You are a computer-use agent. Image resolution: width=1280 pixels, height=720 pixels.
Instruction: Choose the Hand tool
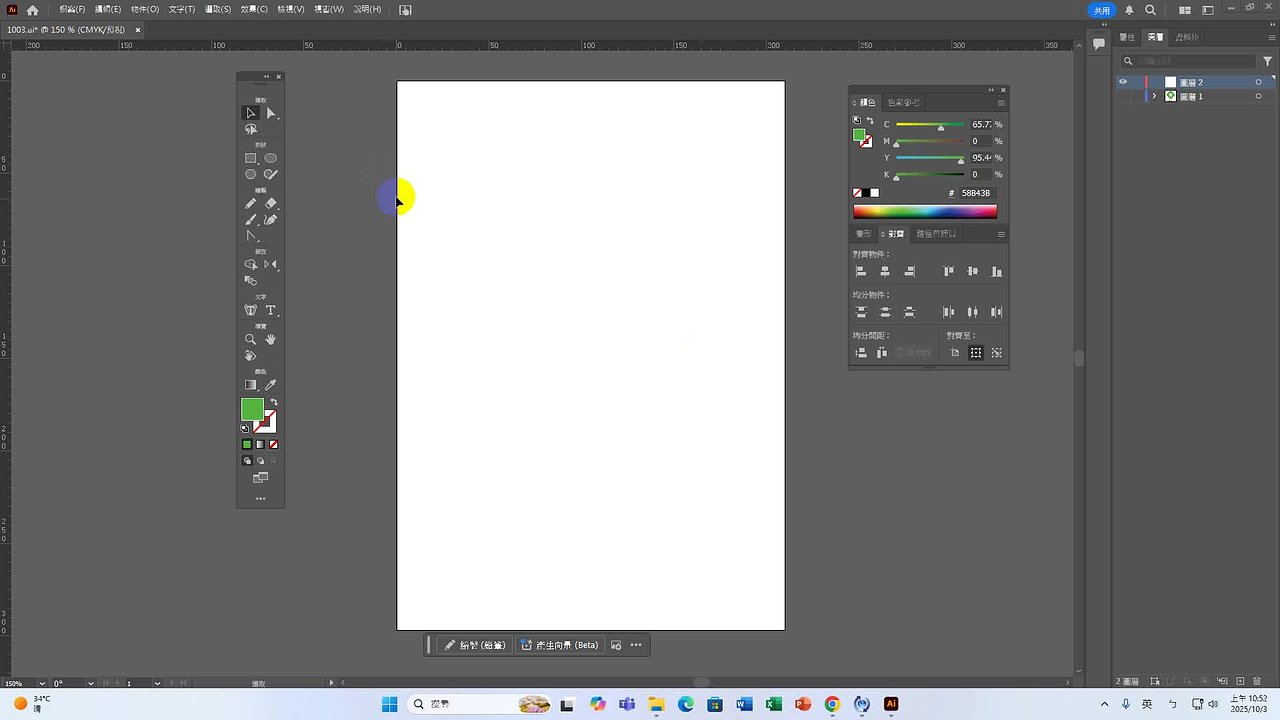click(x=270, y=340)
